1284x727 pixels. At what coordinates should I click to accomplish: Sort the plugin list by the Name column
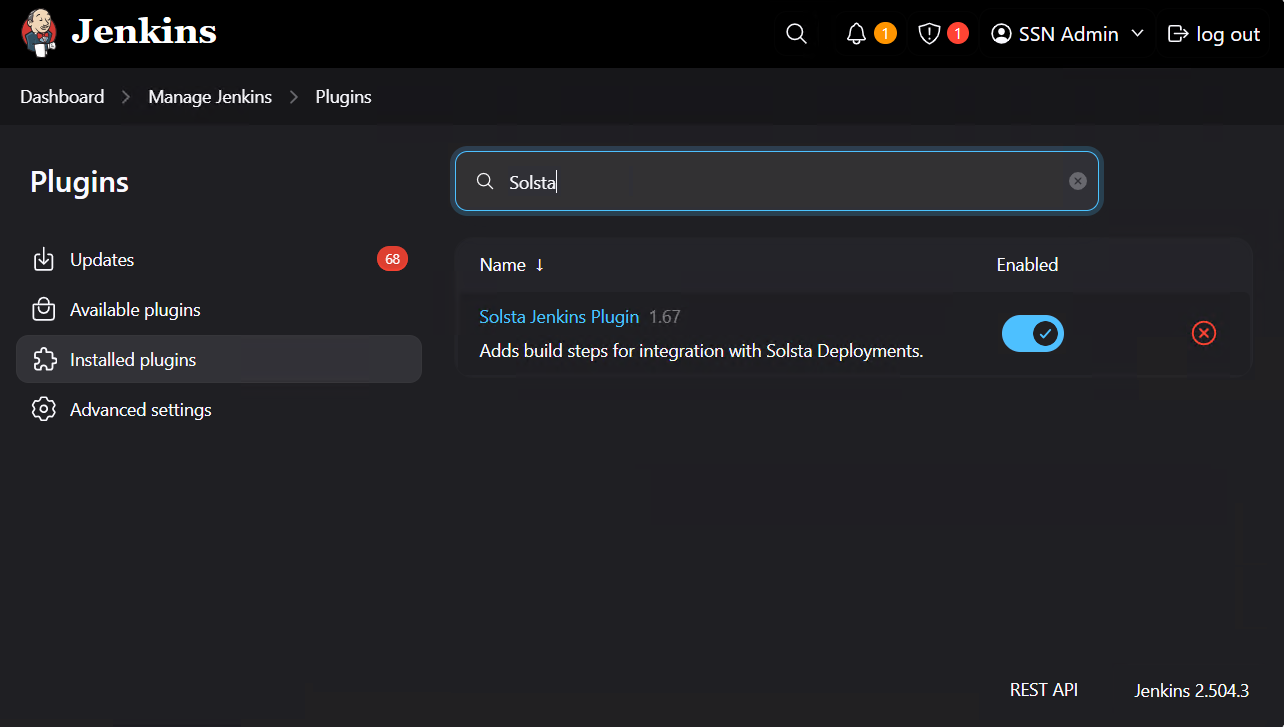(512, 265)
